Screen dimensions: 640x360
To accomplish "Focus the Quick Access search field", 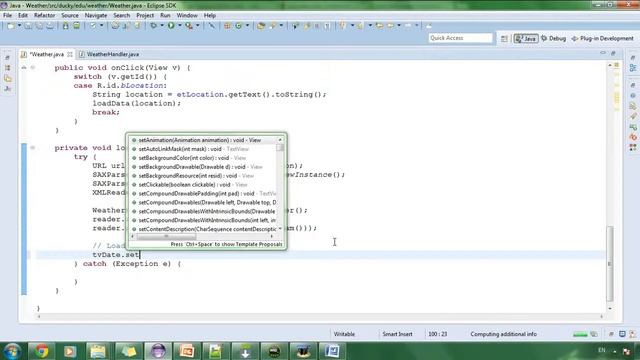I will pos(460,38).
